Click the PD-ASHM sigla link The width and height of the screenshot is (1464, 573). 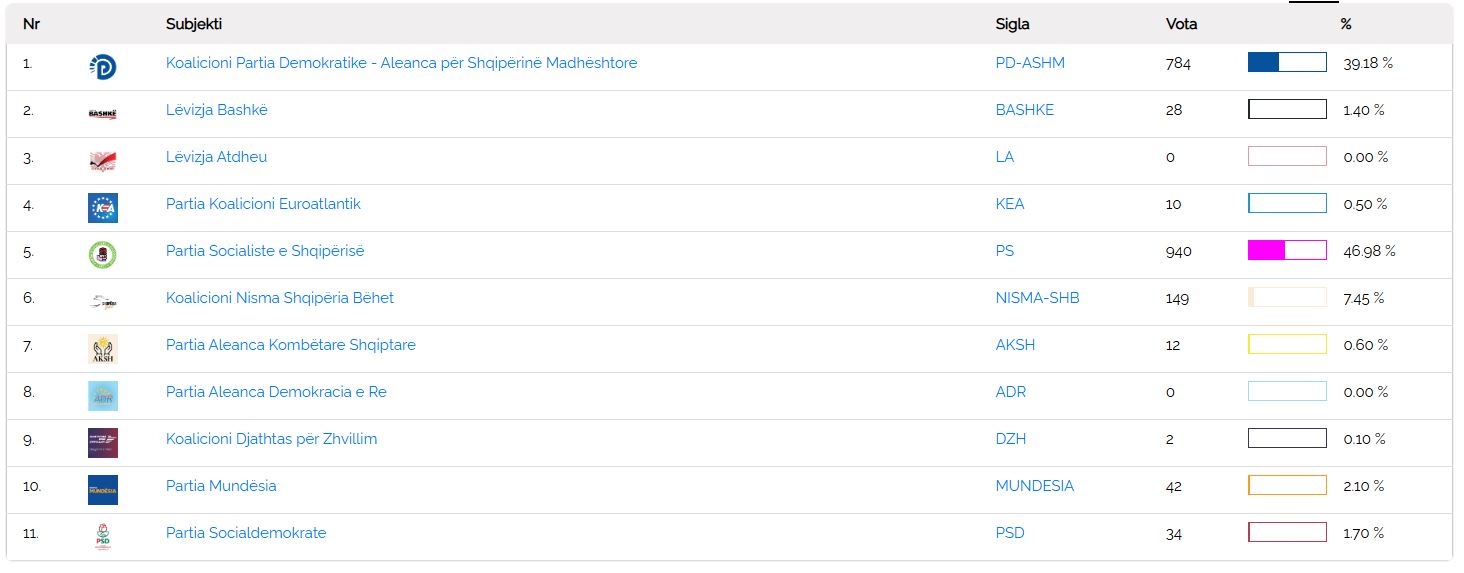pos(1030,63)
